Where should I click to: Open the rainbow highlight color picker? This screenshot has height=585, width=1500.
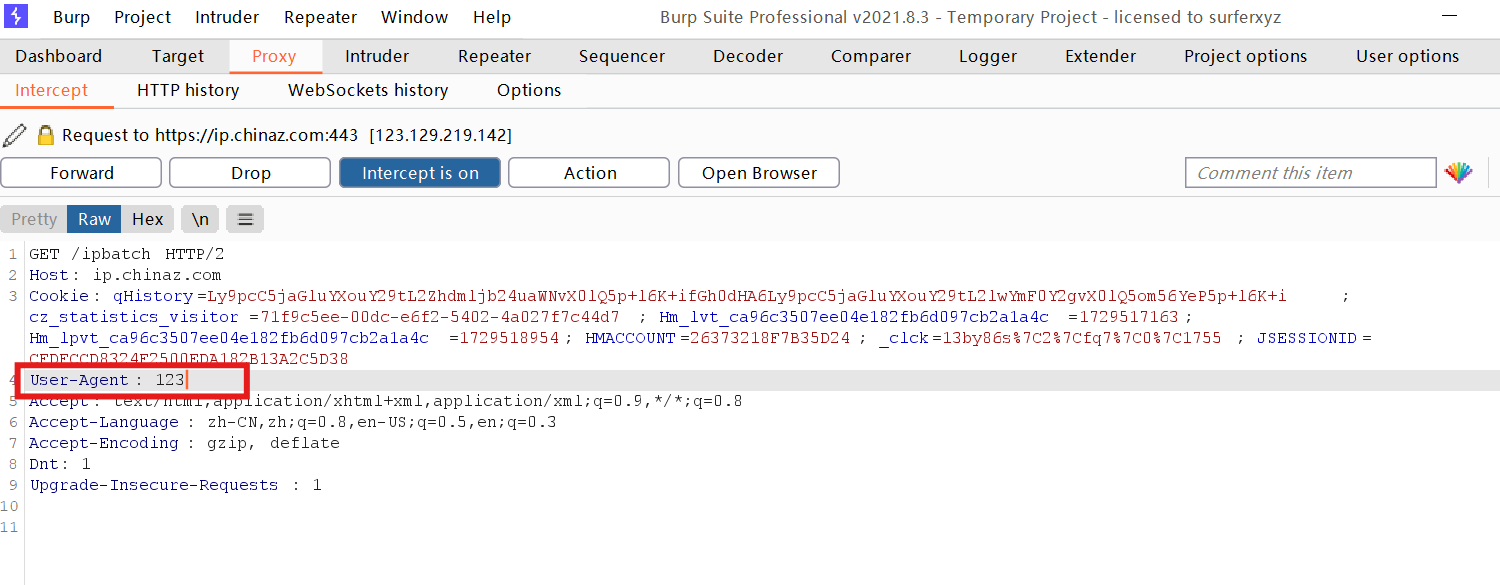pyautogui.click(x=1459, y=173)
